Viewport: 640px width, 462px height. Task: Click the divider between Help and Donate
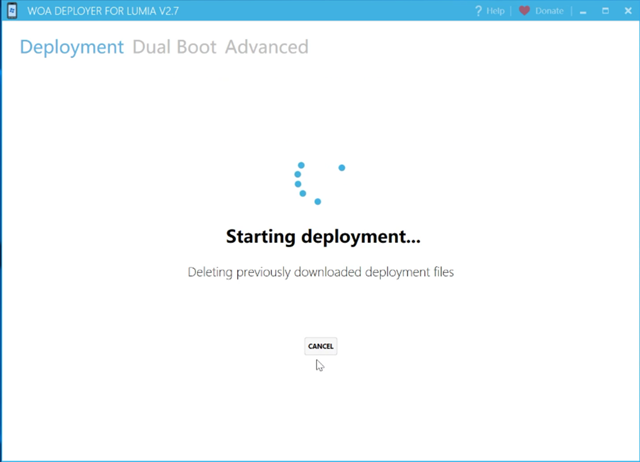[x=511, y=11]
